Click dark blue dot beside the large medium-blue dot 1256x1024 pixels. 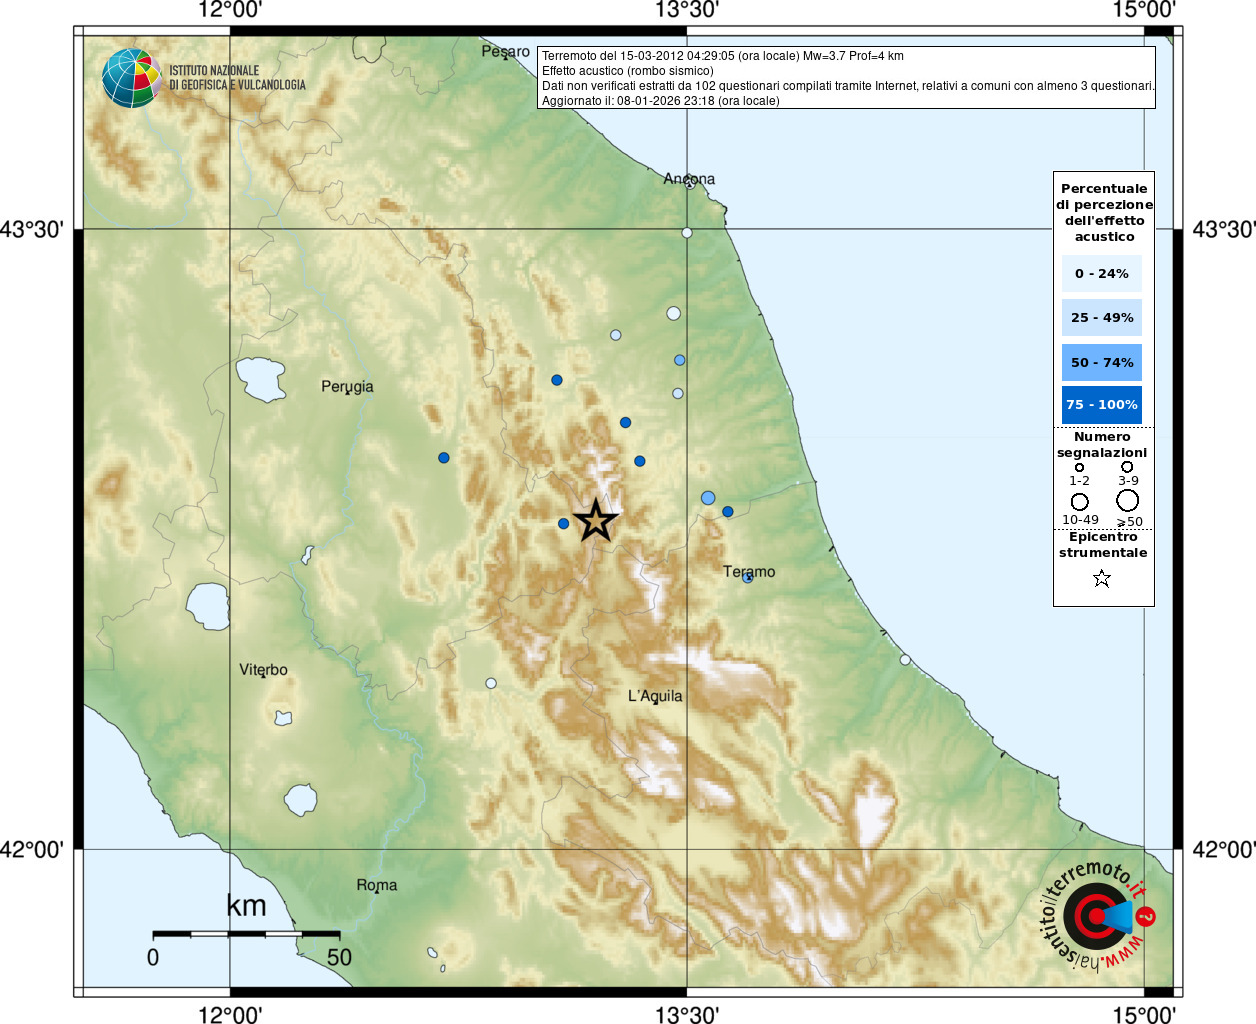728,512
